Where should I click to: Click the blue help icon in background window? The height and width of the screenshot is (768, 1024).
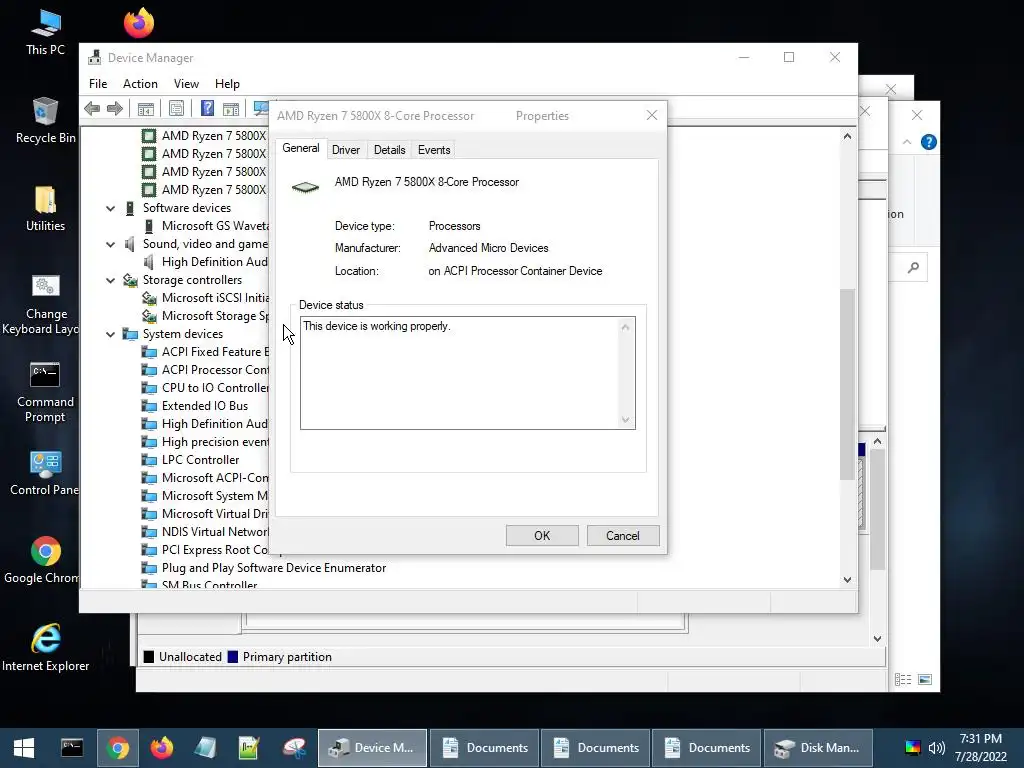tap(929, 142)
